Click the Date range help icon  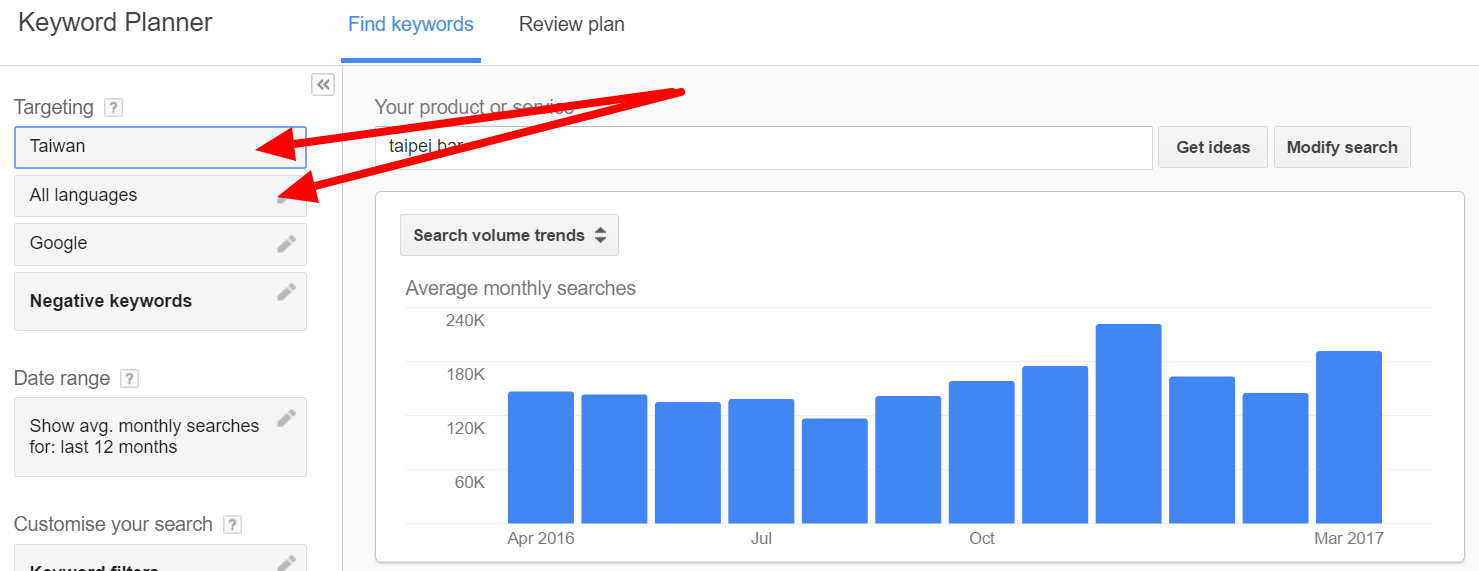point(129,379)
